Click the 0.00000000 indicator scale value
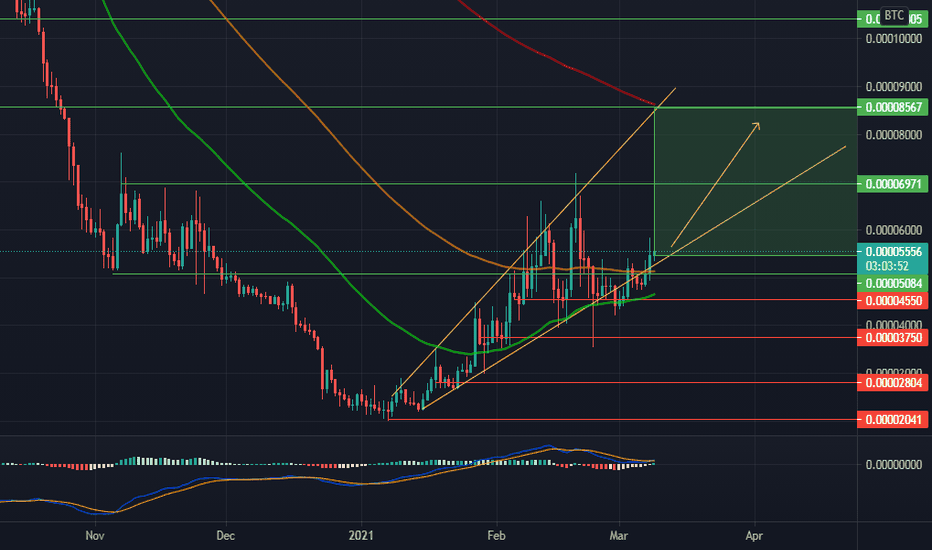932x550 pixels. click(893, 464)
